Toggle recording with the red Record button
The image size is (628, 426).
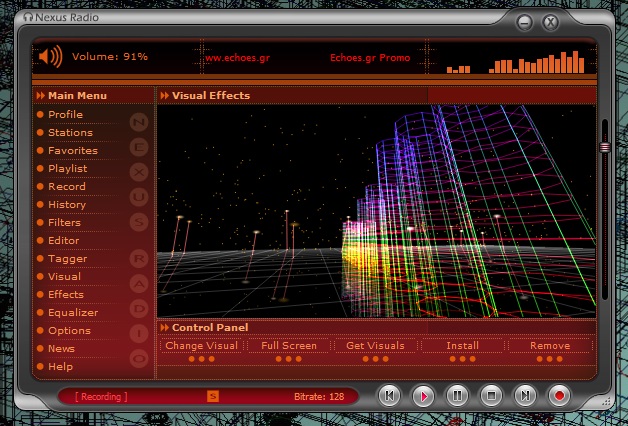[x=559, y=396]
